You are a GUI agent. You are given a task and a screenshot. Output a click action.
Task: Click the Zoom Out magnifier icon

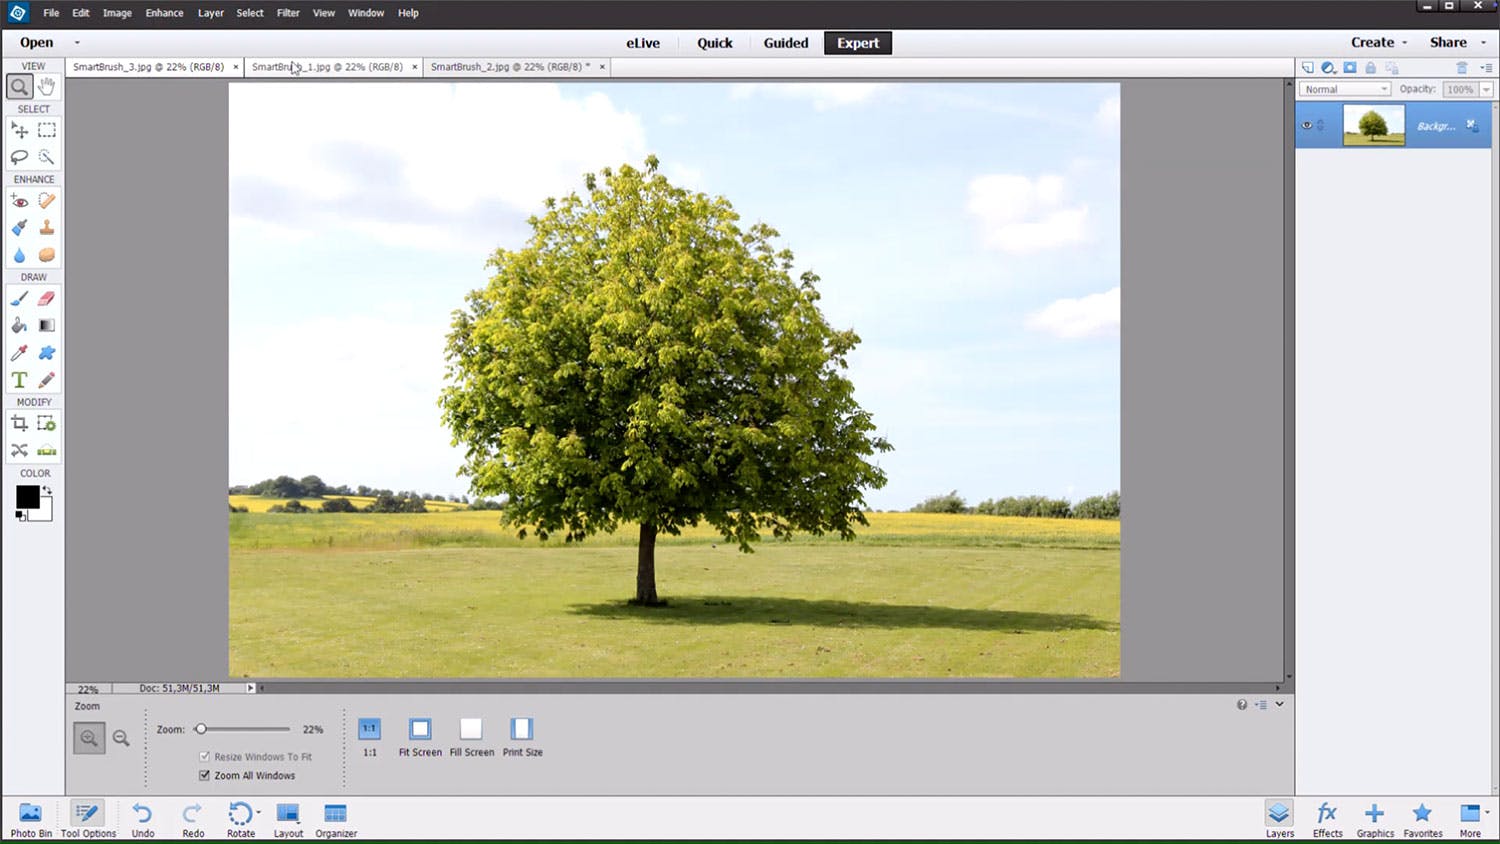click(x=121, y=738)
